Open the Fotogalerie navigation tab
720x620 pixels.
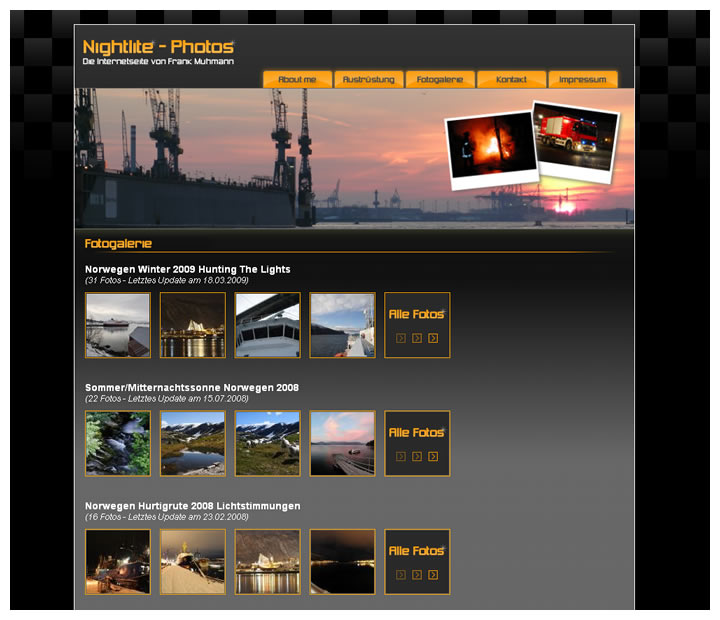(440, 79)
